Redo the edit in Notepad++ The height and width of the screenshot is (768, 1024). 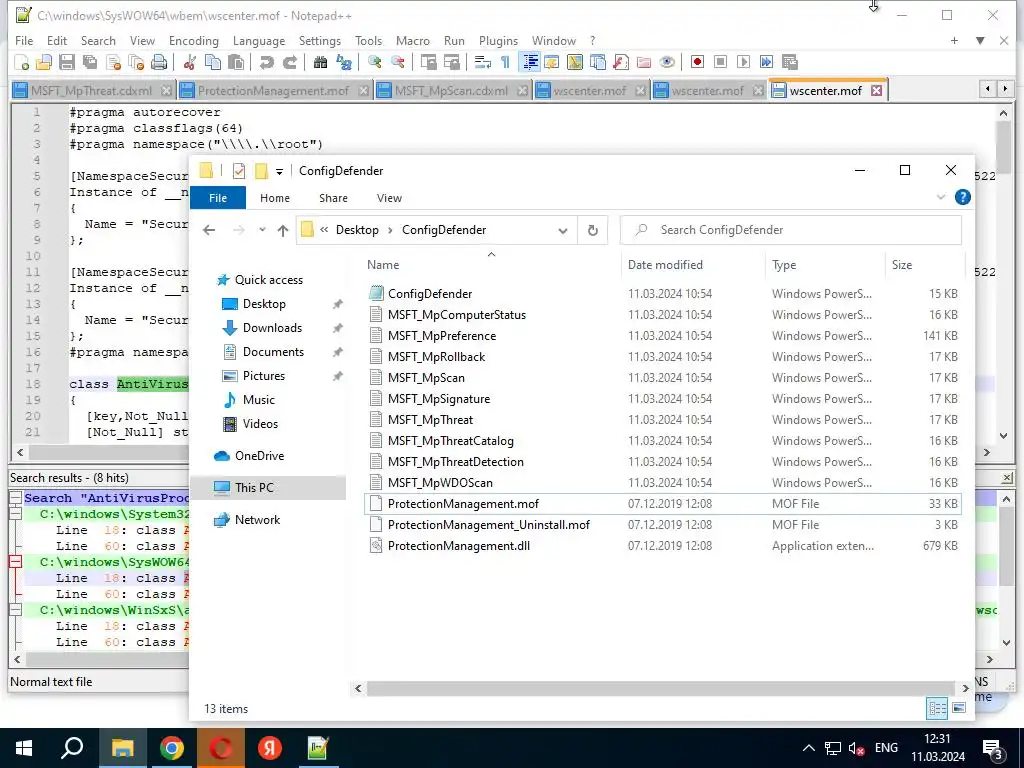(x=289, y=63)
